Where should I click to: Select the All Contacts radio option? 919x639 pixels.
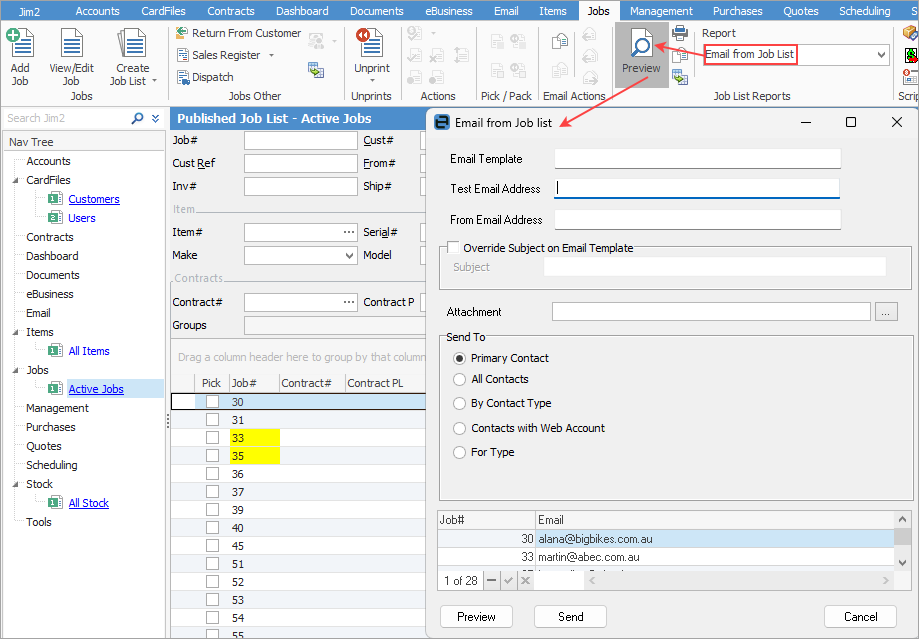tap(460, 379)
